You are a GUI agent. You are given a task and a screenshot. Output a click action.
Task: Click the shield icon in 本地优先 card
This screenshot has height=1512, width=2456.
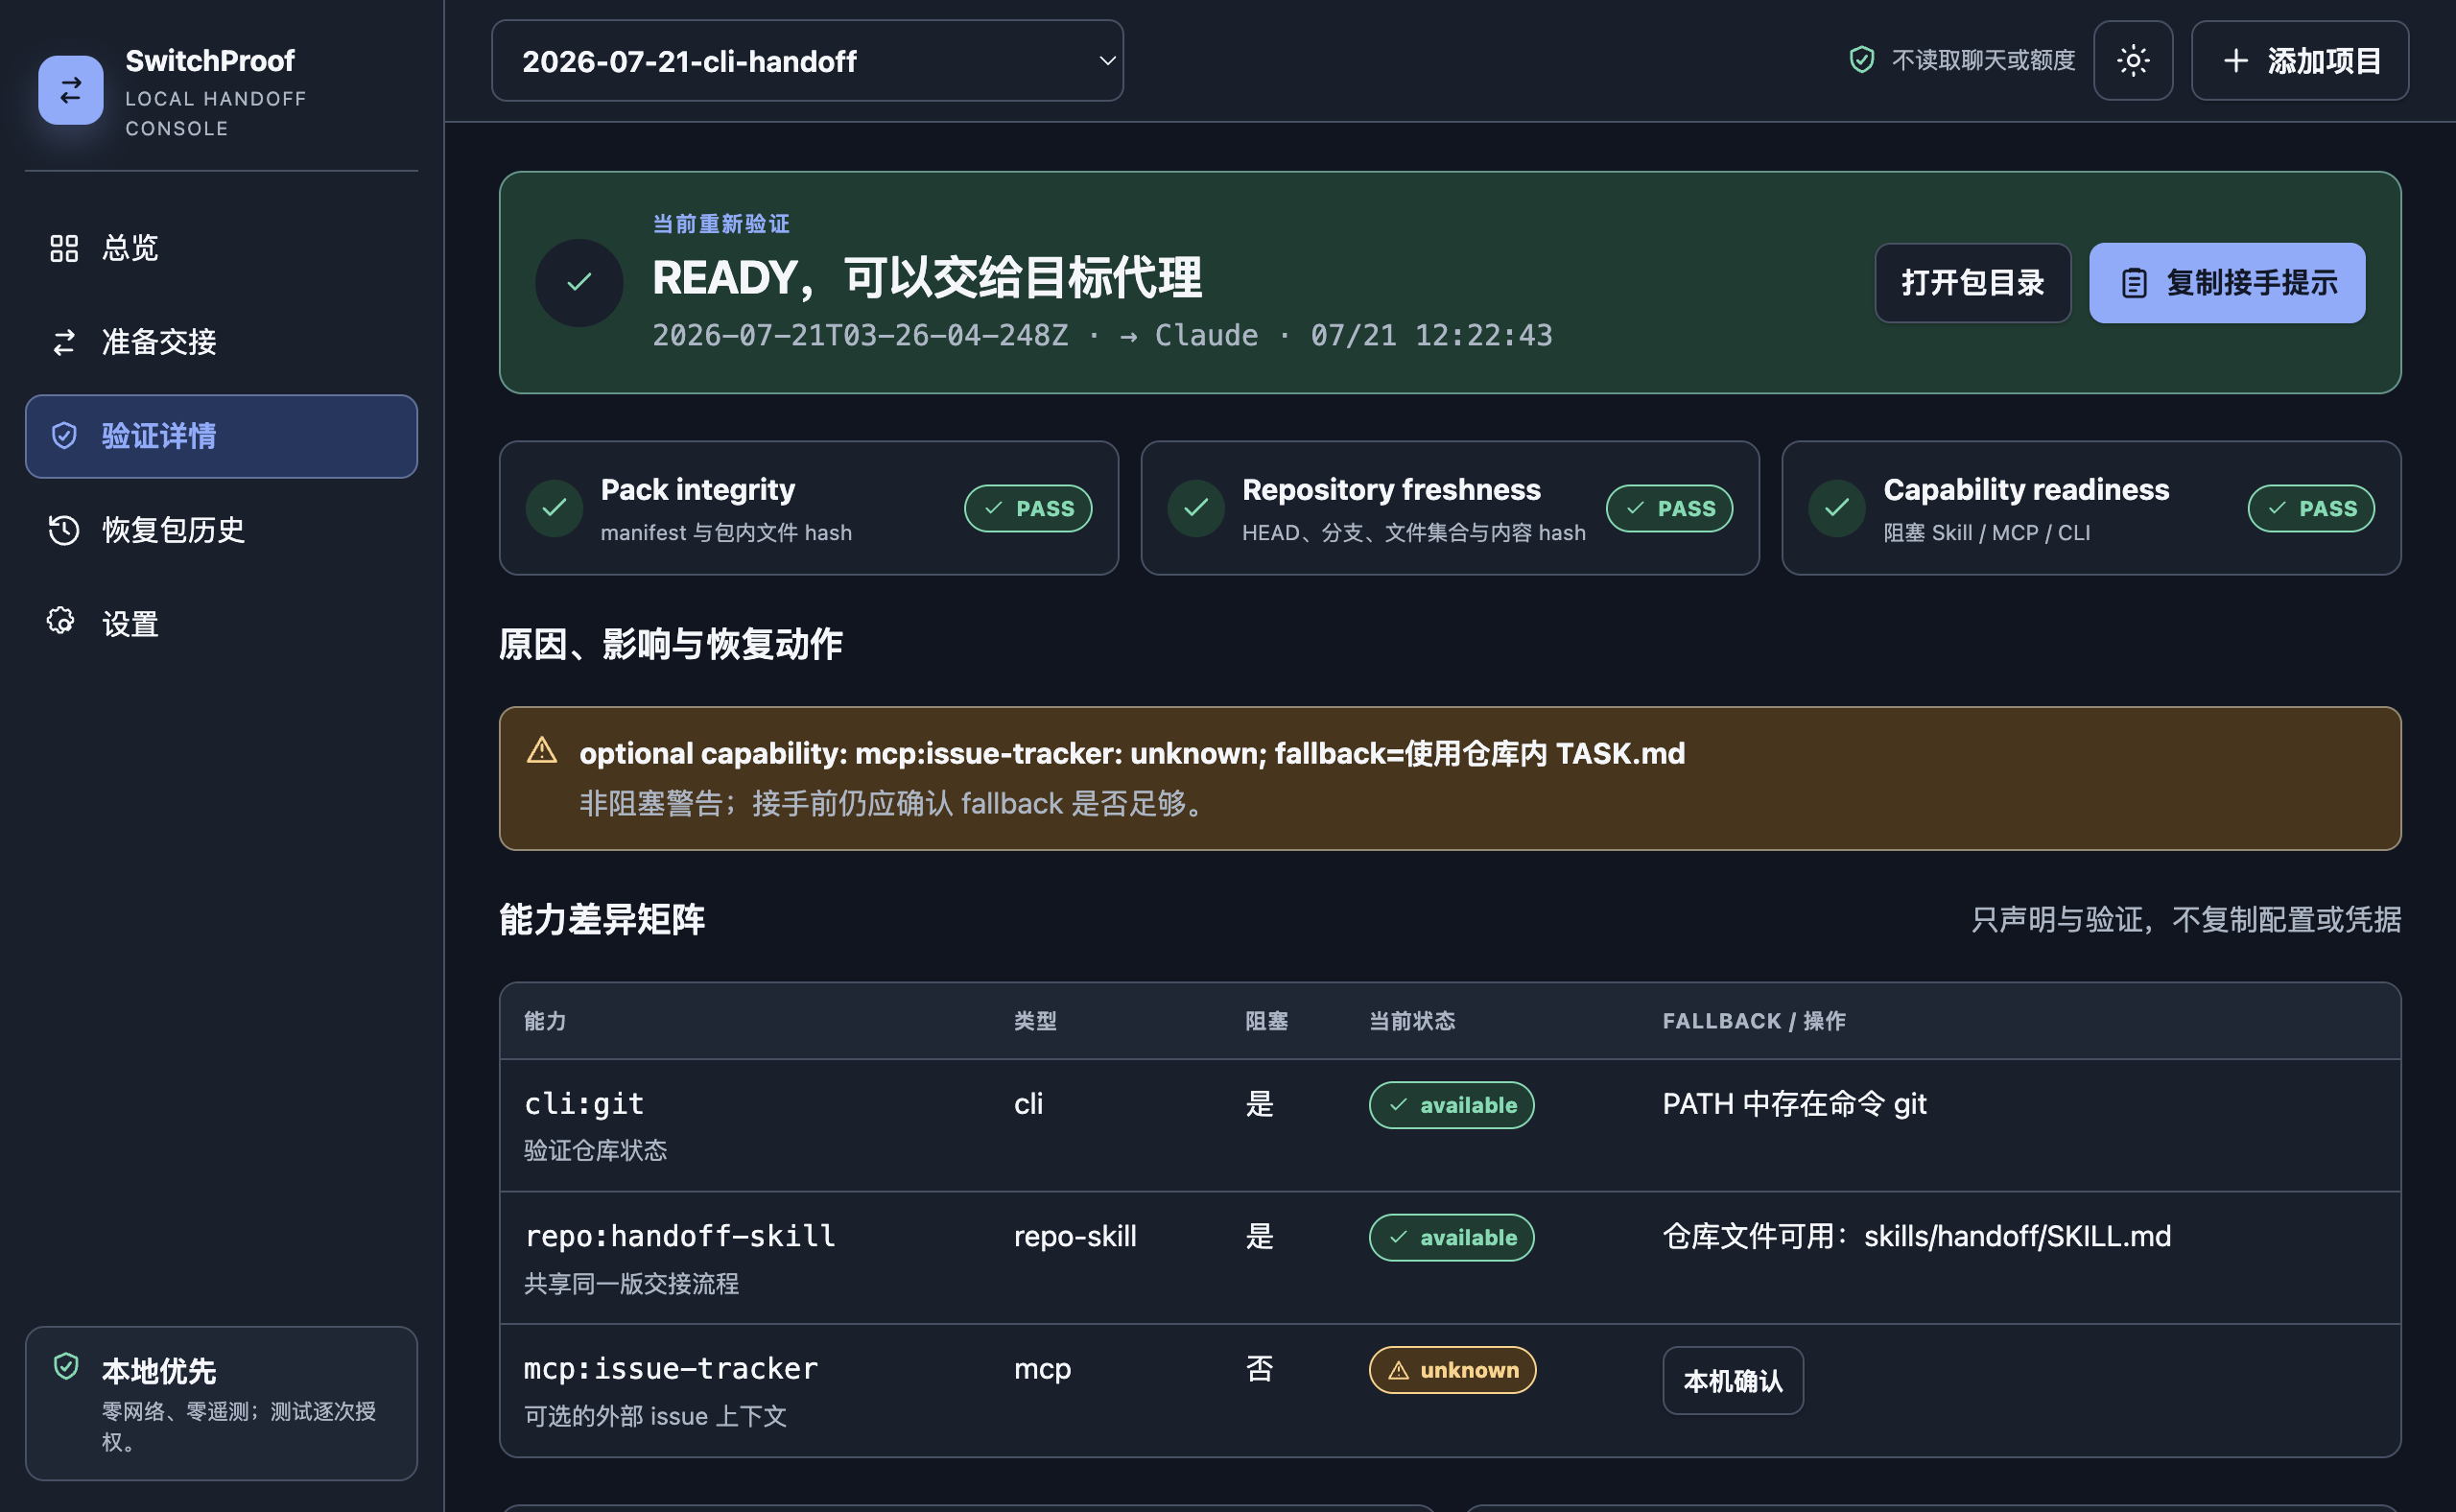(66, 1367)
